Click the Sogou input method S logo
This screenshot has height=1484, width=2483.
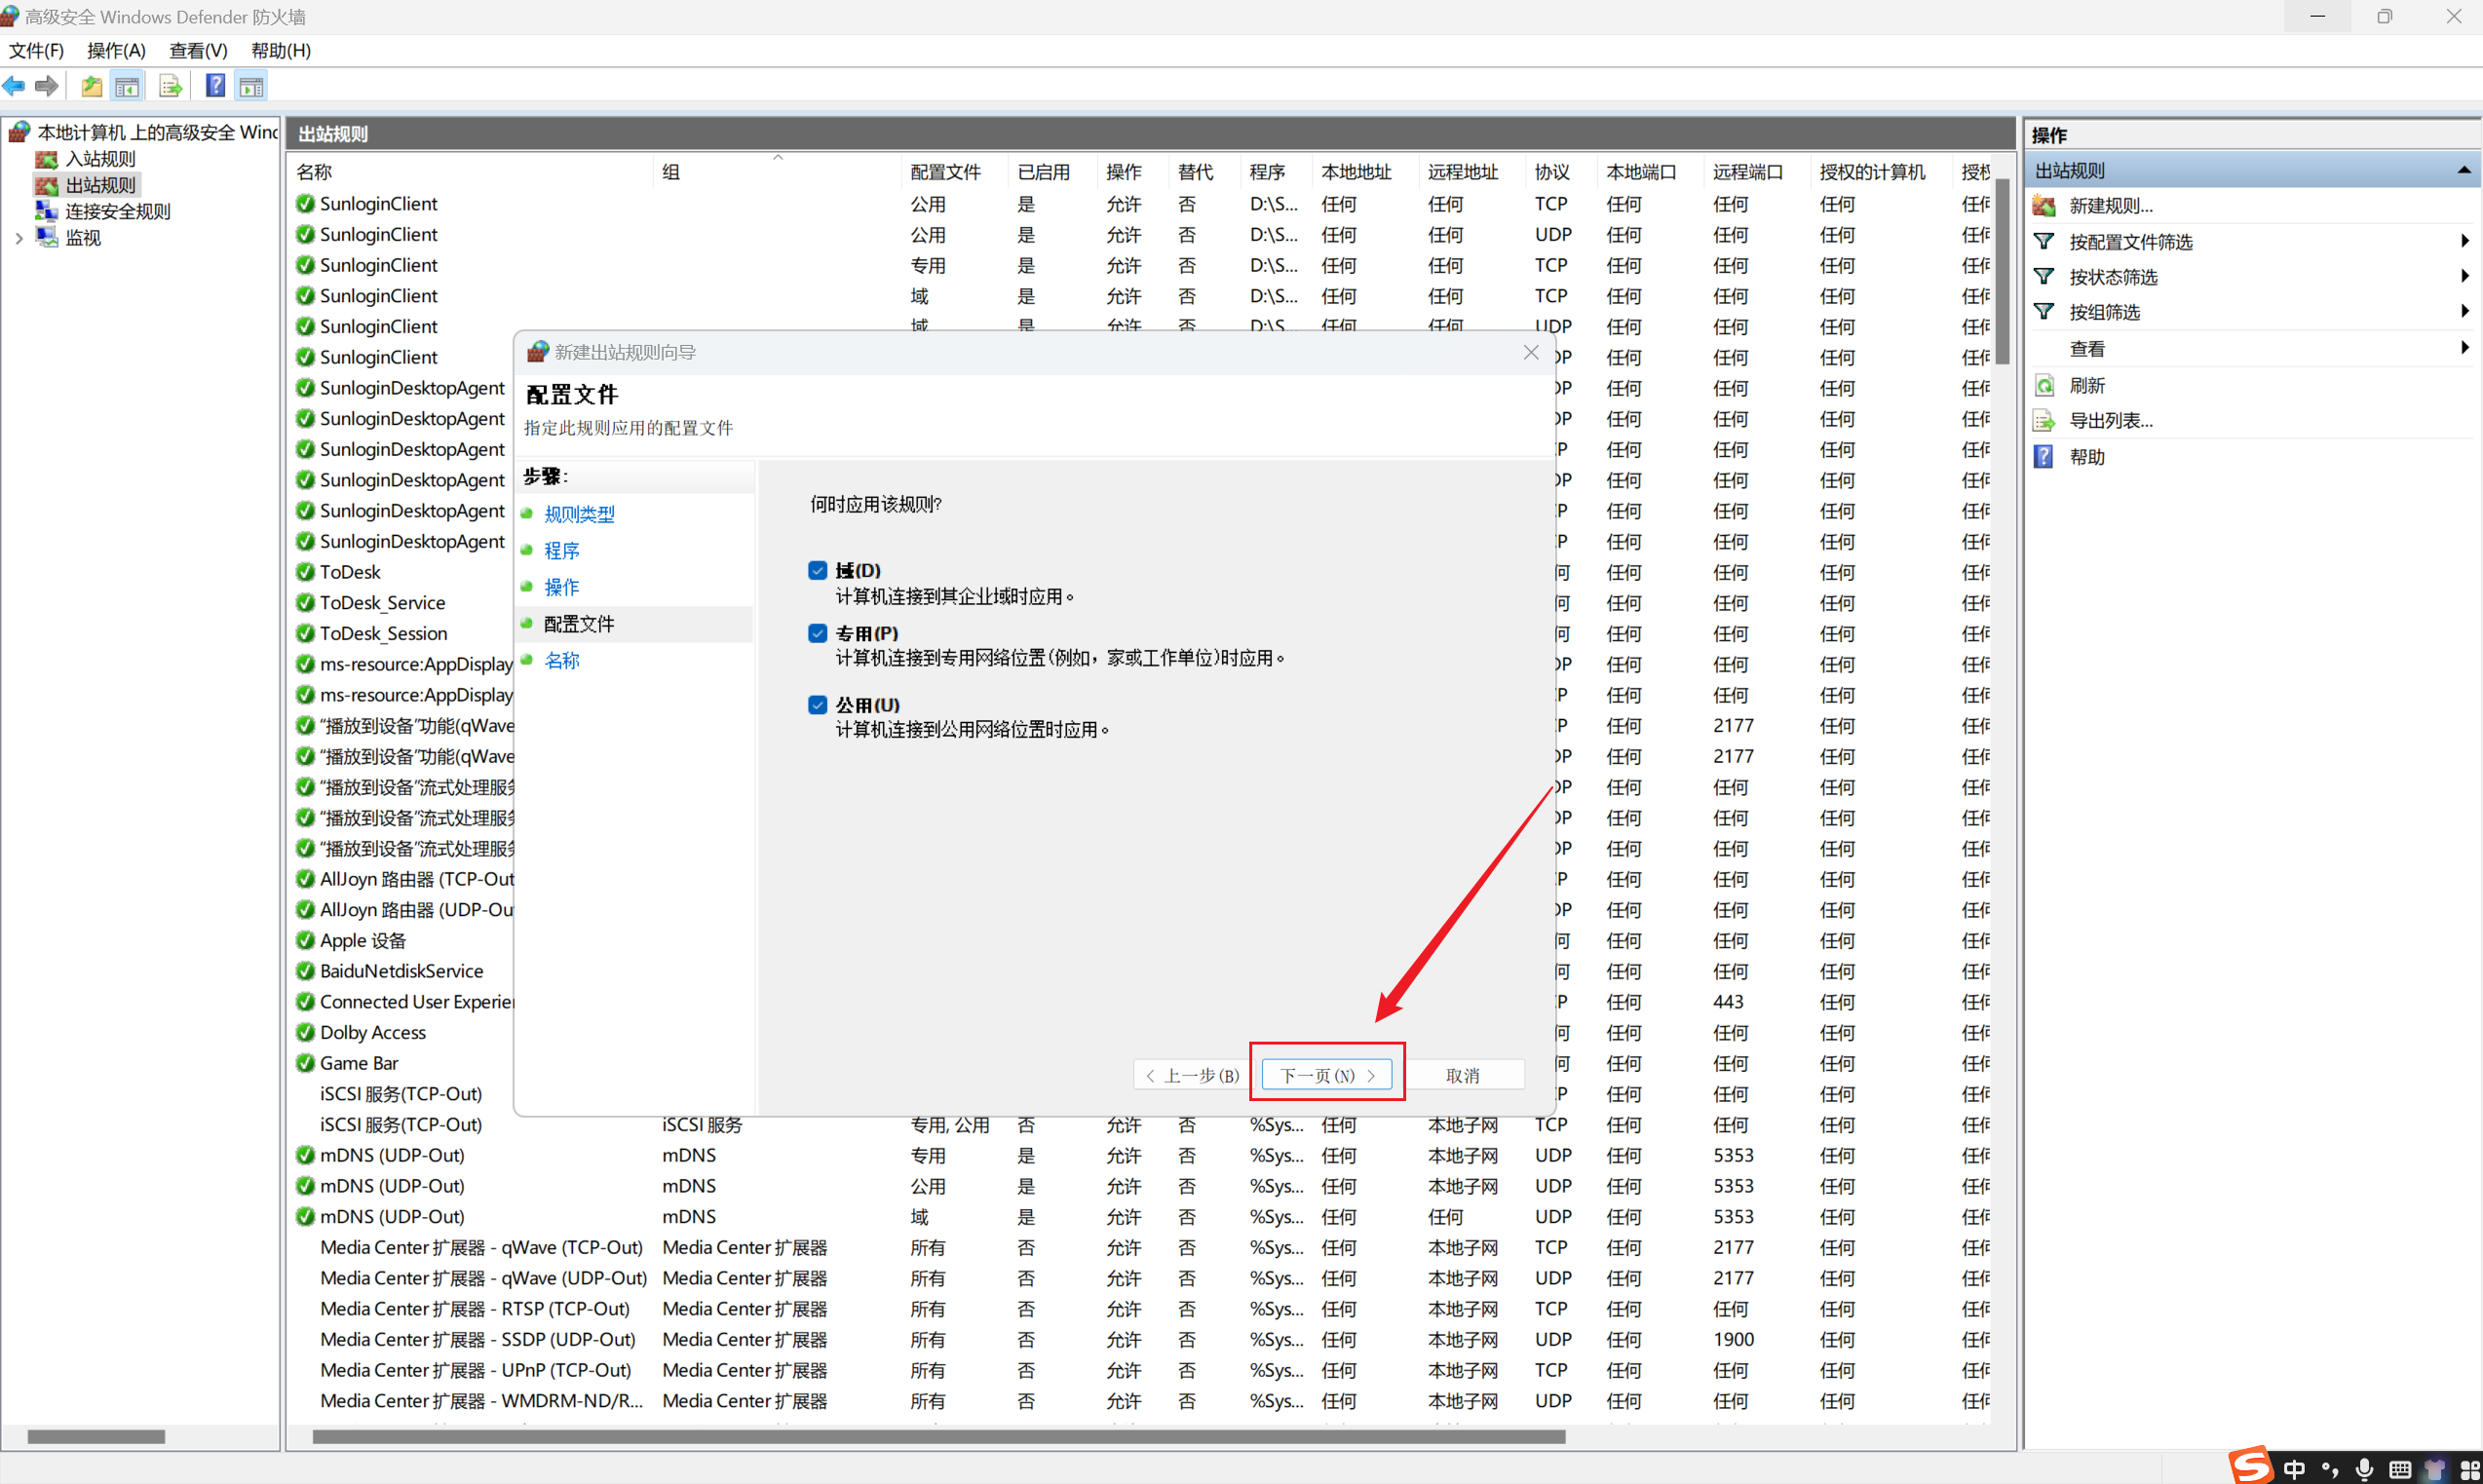(2250, 1465)
